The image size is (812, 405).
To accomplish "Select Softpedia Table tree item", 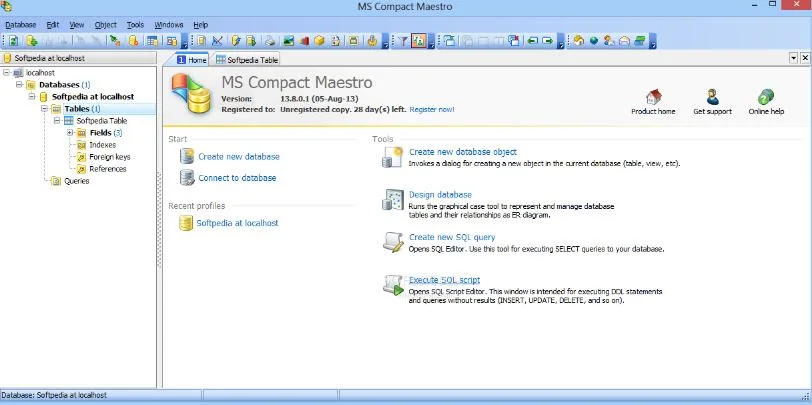I will [102, 121].
